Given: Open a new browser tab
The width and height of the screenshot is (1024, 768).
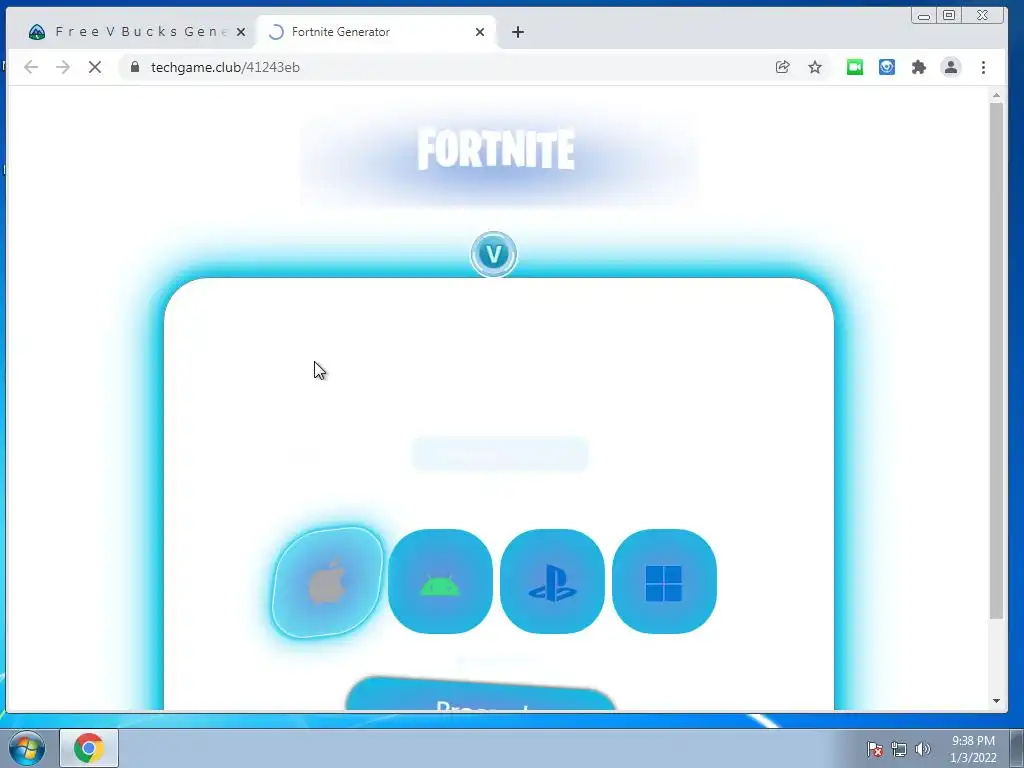Looking at the screenshot, I should tap(518, 32).
